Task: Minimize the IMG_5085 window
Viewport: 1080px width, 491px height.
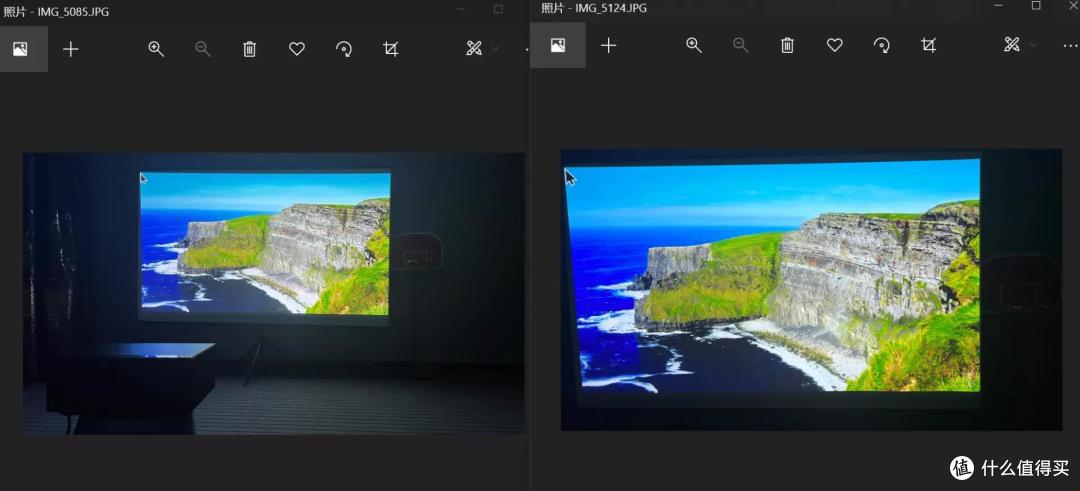Action: tap(461, 9)
